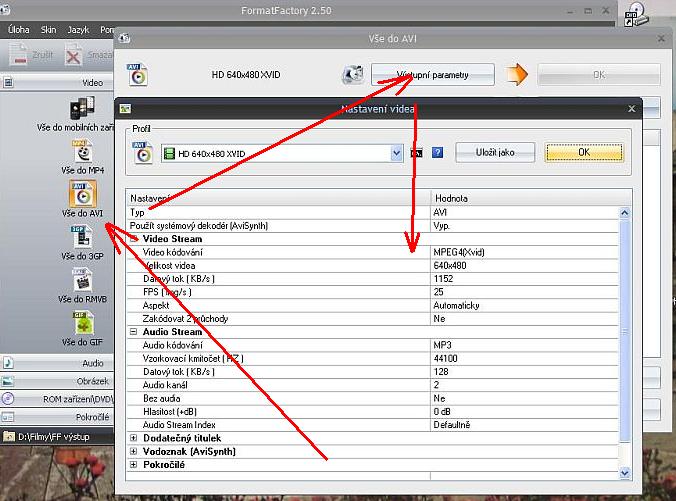The width and height of the screenshot is (676, 501).
Task: Click the Automaticky aspect value
Action: click(x=456, y=306)
